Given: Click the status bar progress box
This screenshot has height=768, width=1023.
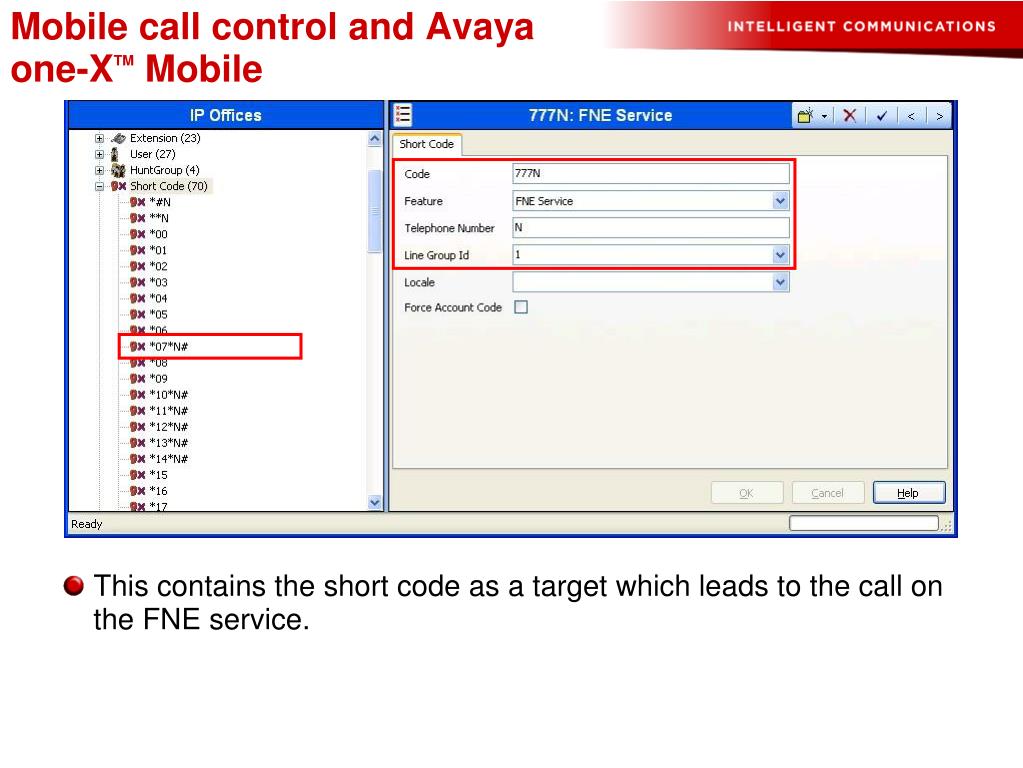Looking at the screenshot, I should (864, 523).
